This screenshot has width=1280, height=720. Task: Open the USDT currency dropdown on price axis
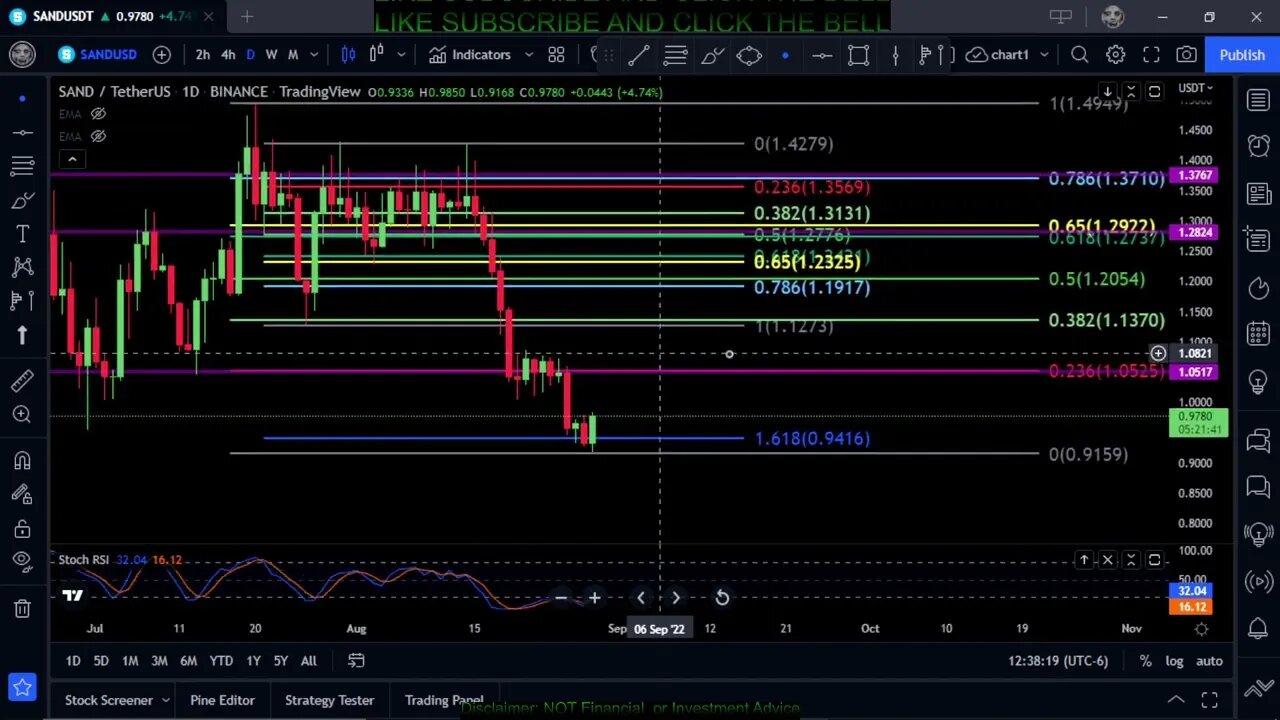click(1194, 88)
